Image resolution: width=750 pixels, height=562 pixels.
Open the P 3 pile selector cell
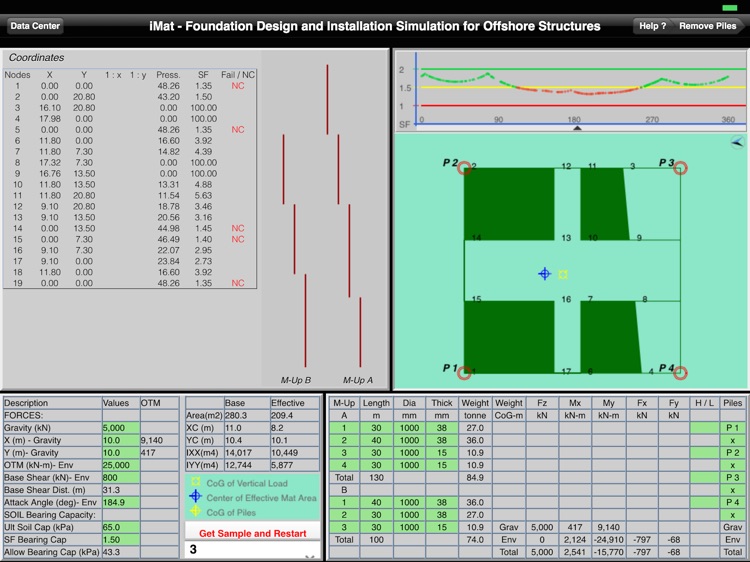point(733,477)
